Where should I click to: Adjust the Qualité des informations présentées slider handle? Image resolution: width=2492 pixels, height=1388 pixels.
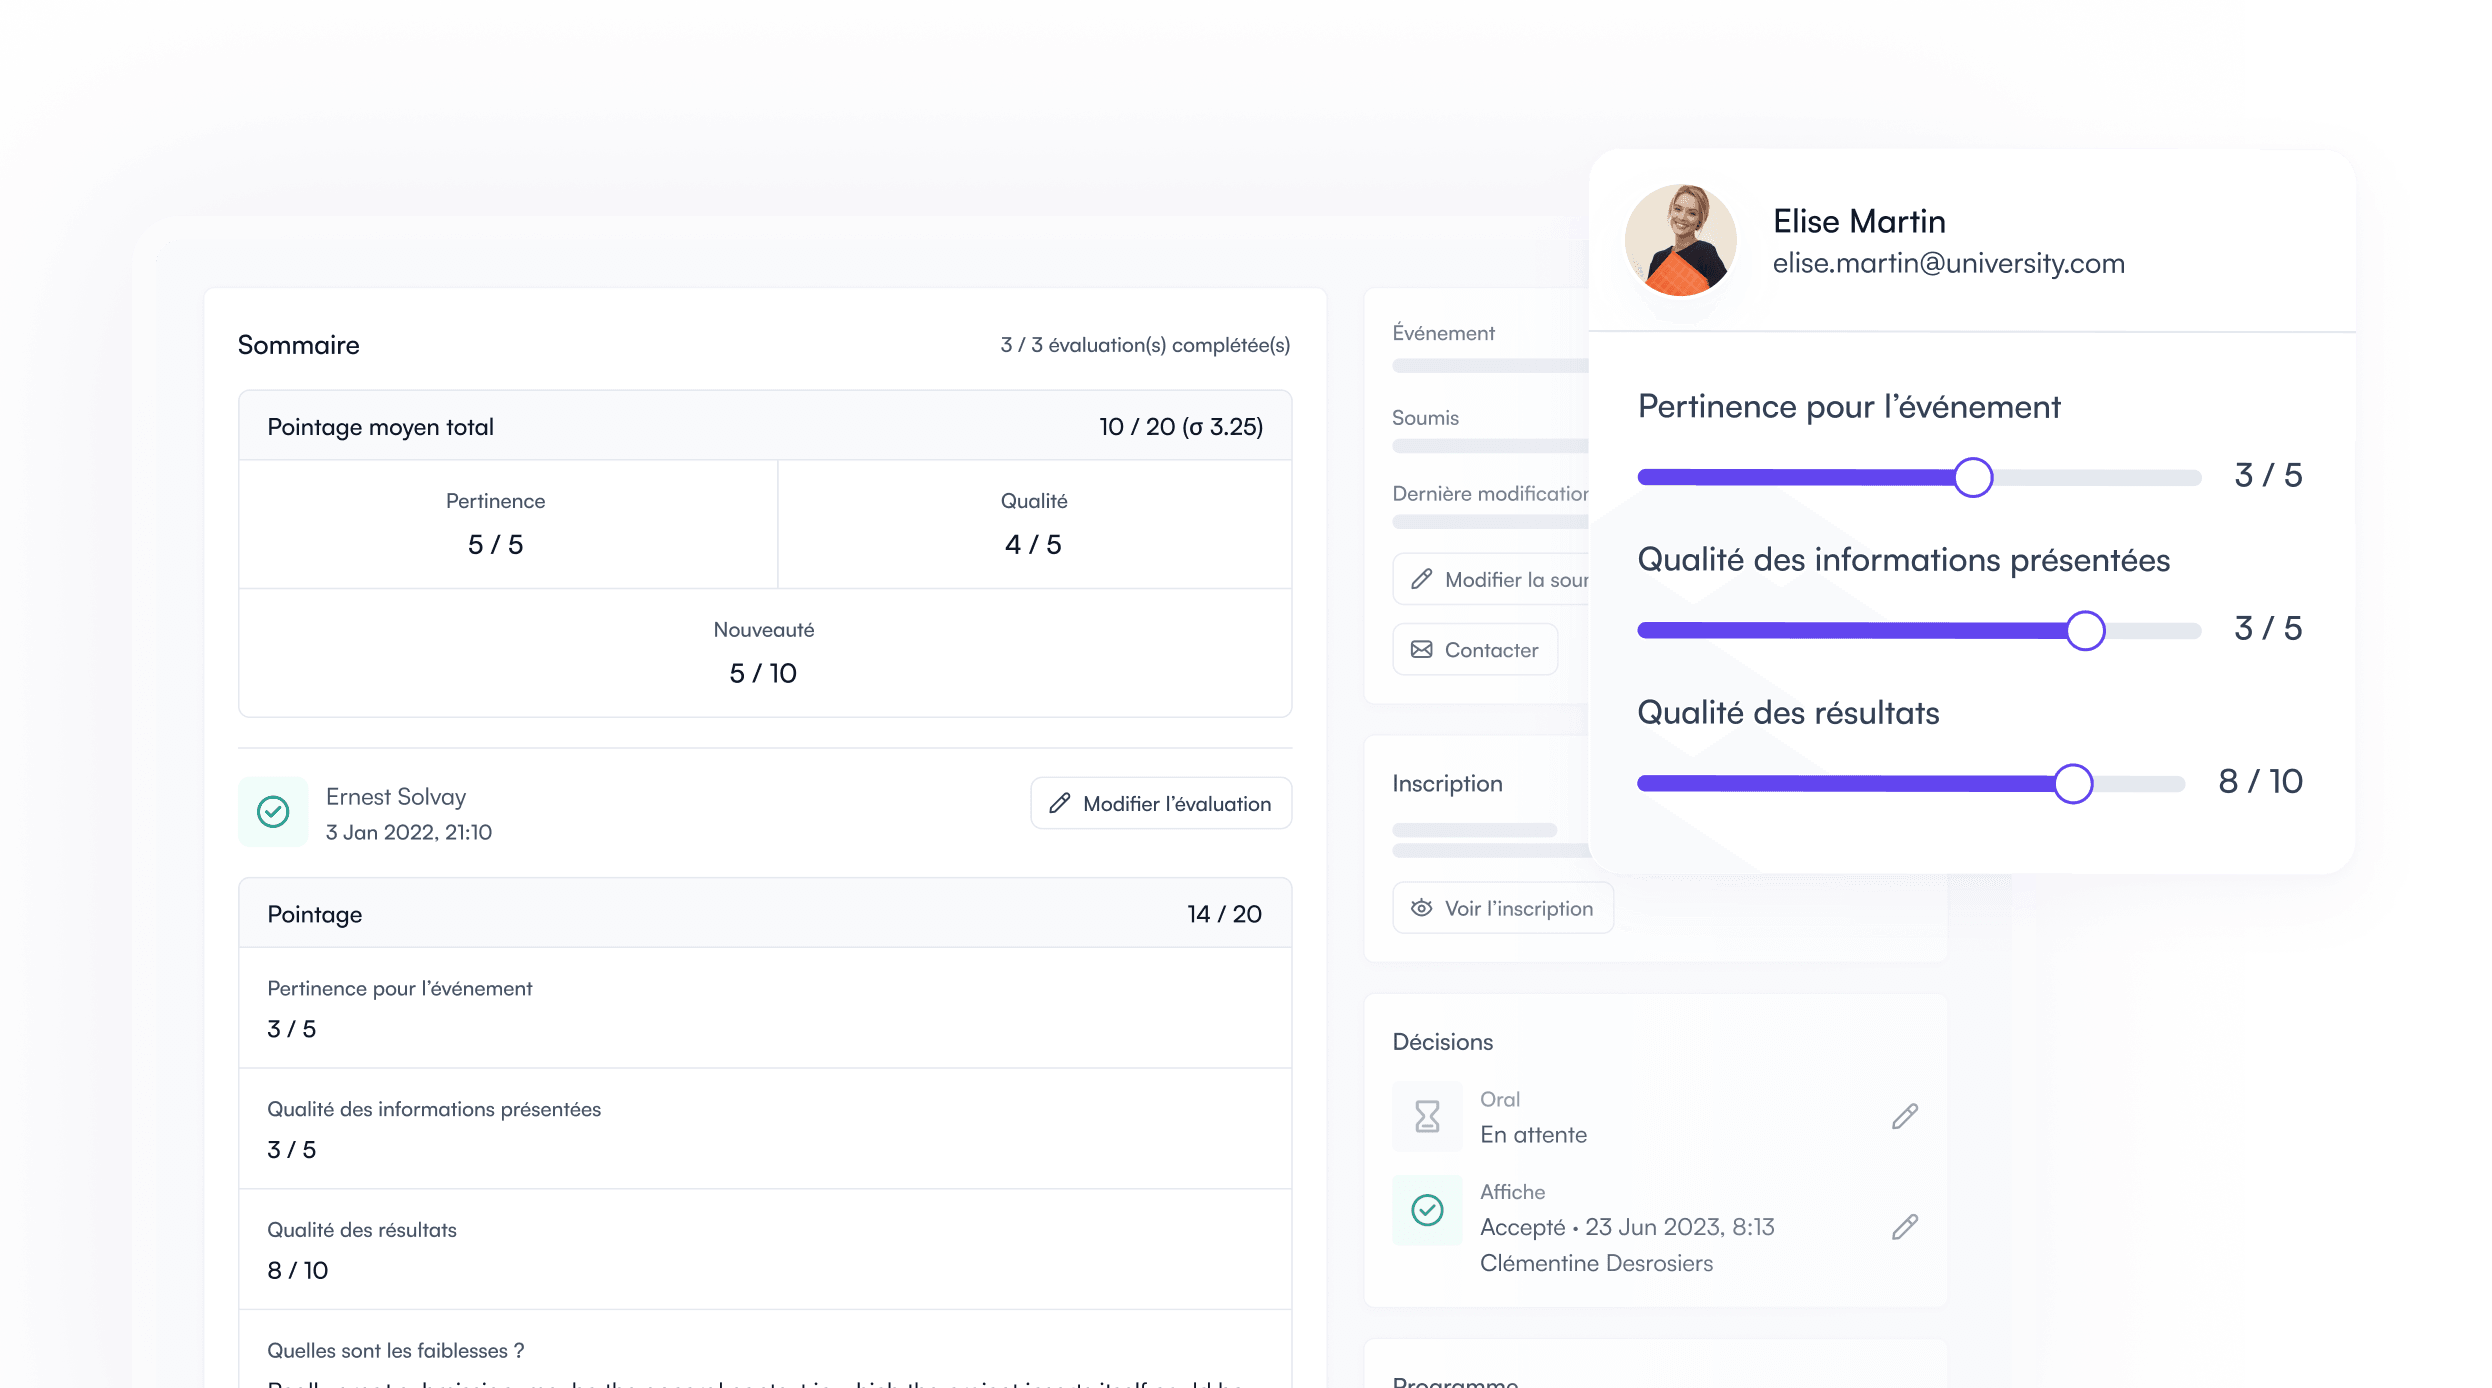point(2085,630)
